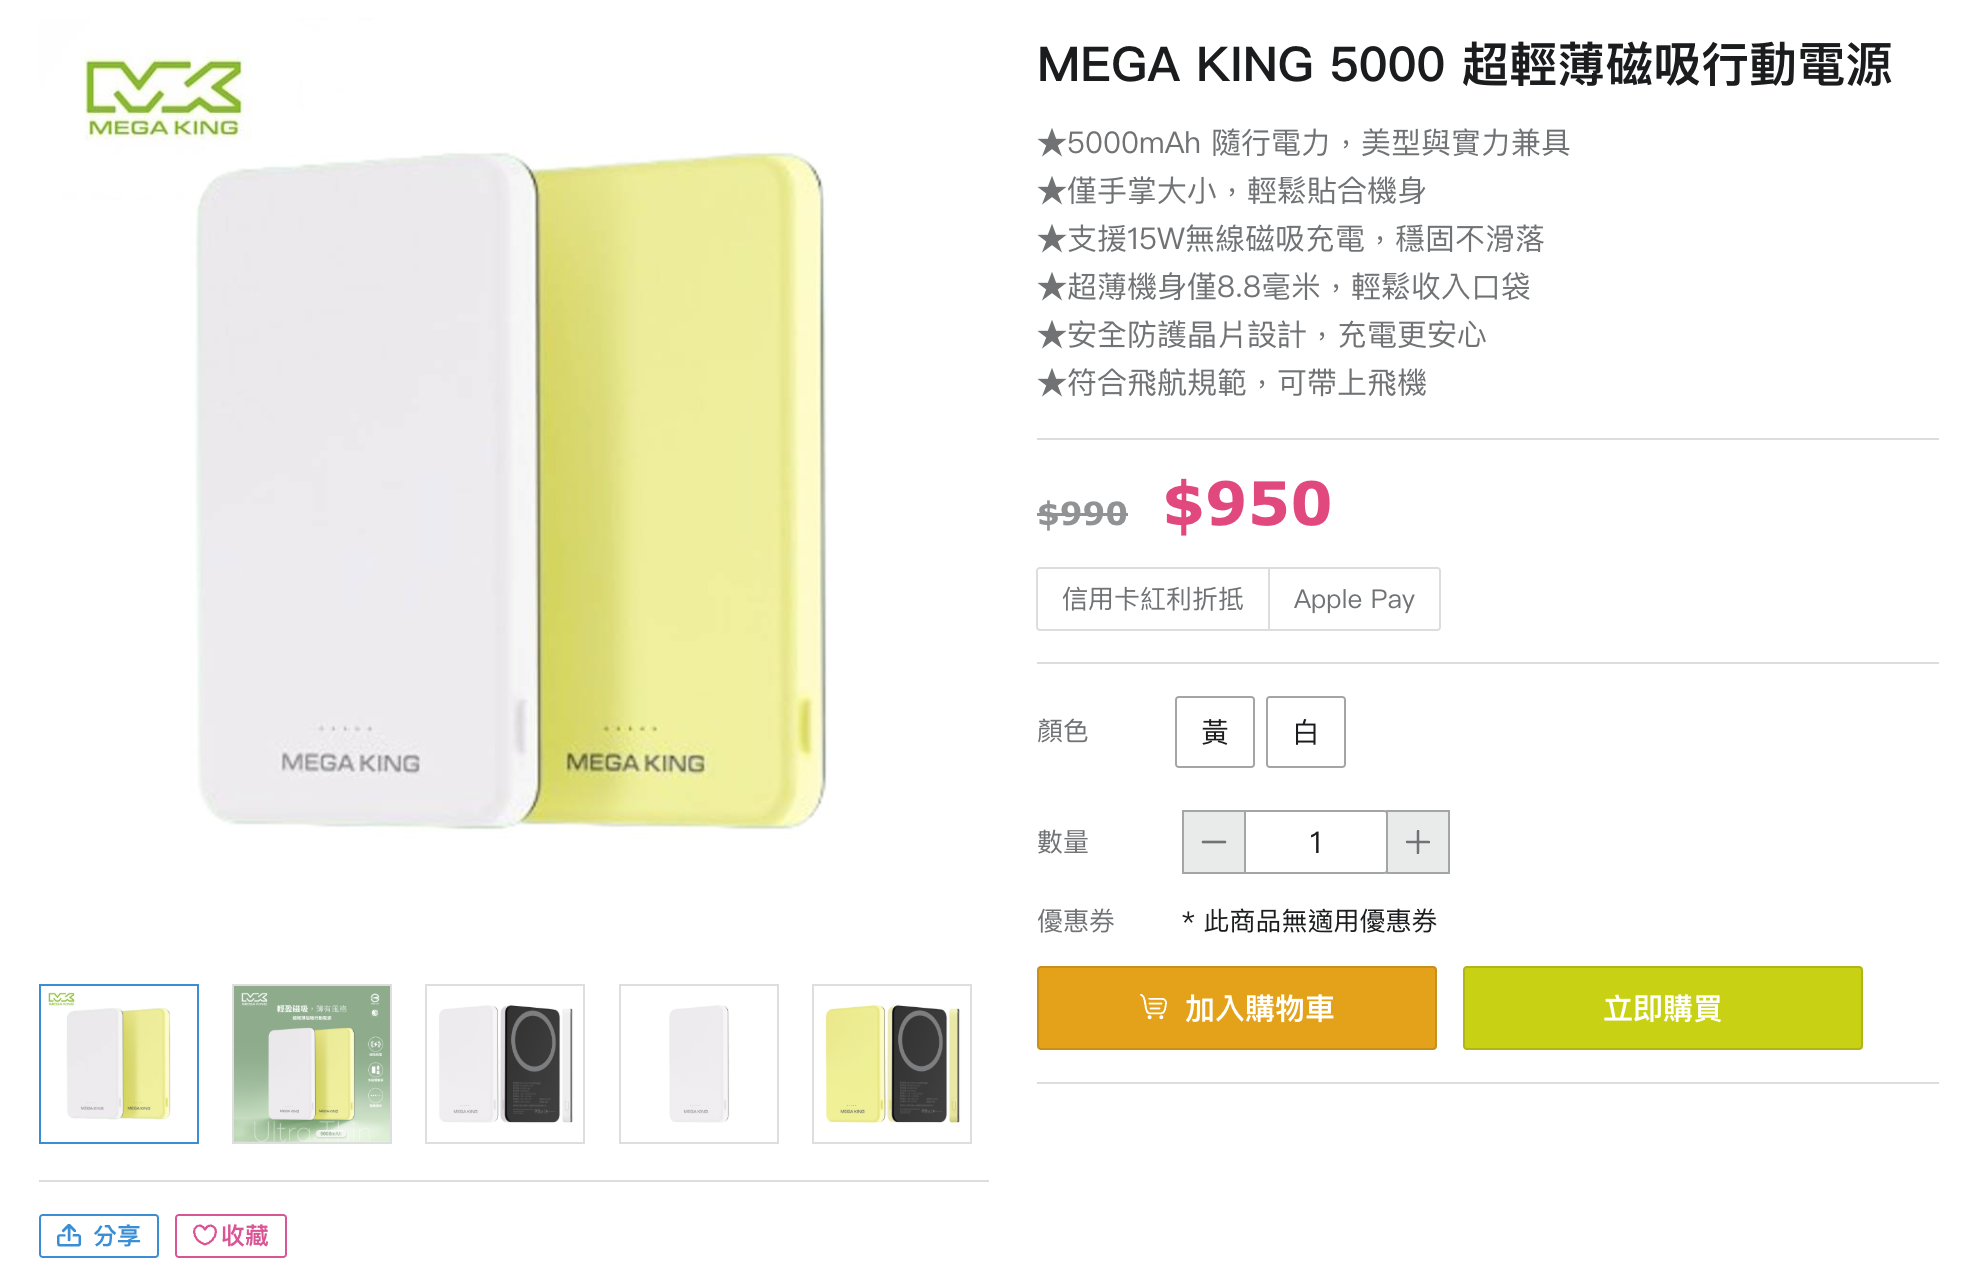Viewport: 1980px width, 1280px height.
Task: Show the single white power bank thumbnail
Action: [x=699, y=1064]
